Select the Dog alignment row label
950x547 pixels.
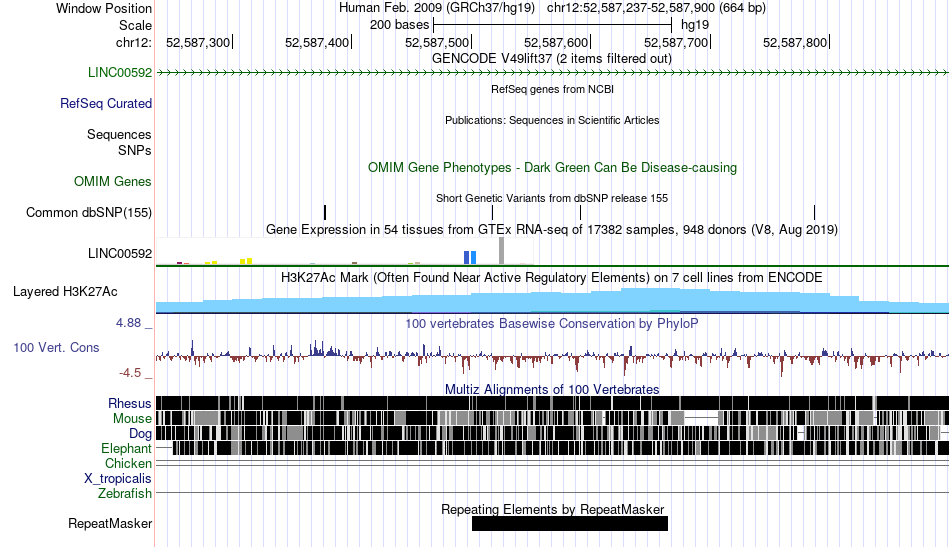[140, 434]
